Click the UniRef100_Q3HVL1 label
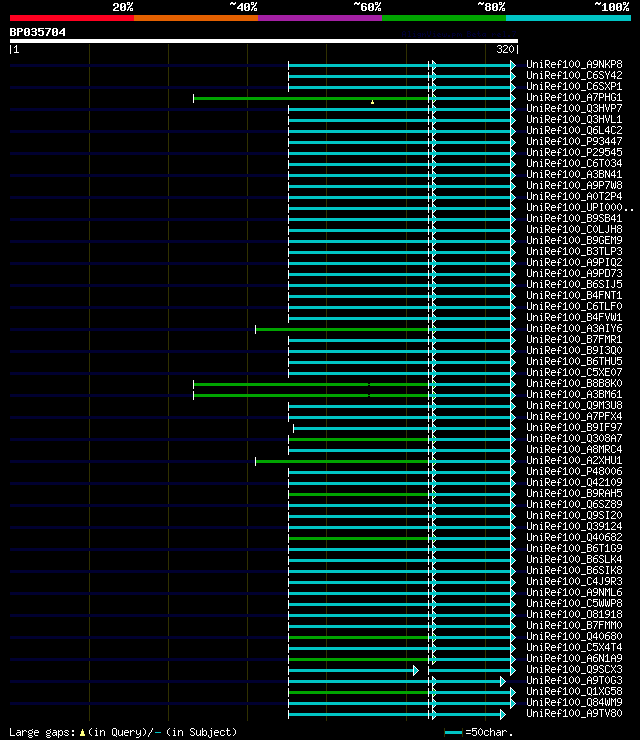The image size is (640, 740). point(574,119)
